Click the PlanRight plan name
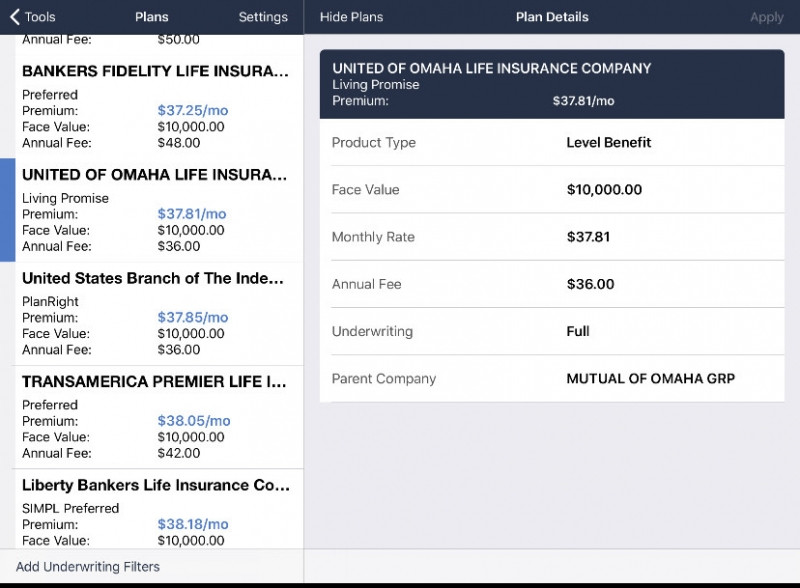This screenshot has height=588, width=800. click(x=50, y=302)
